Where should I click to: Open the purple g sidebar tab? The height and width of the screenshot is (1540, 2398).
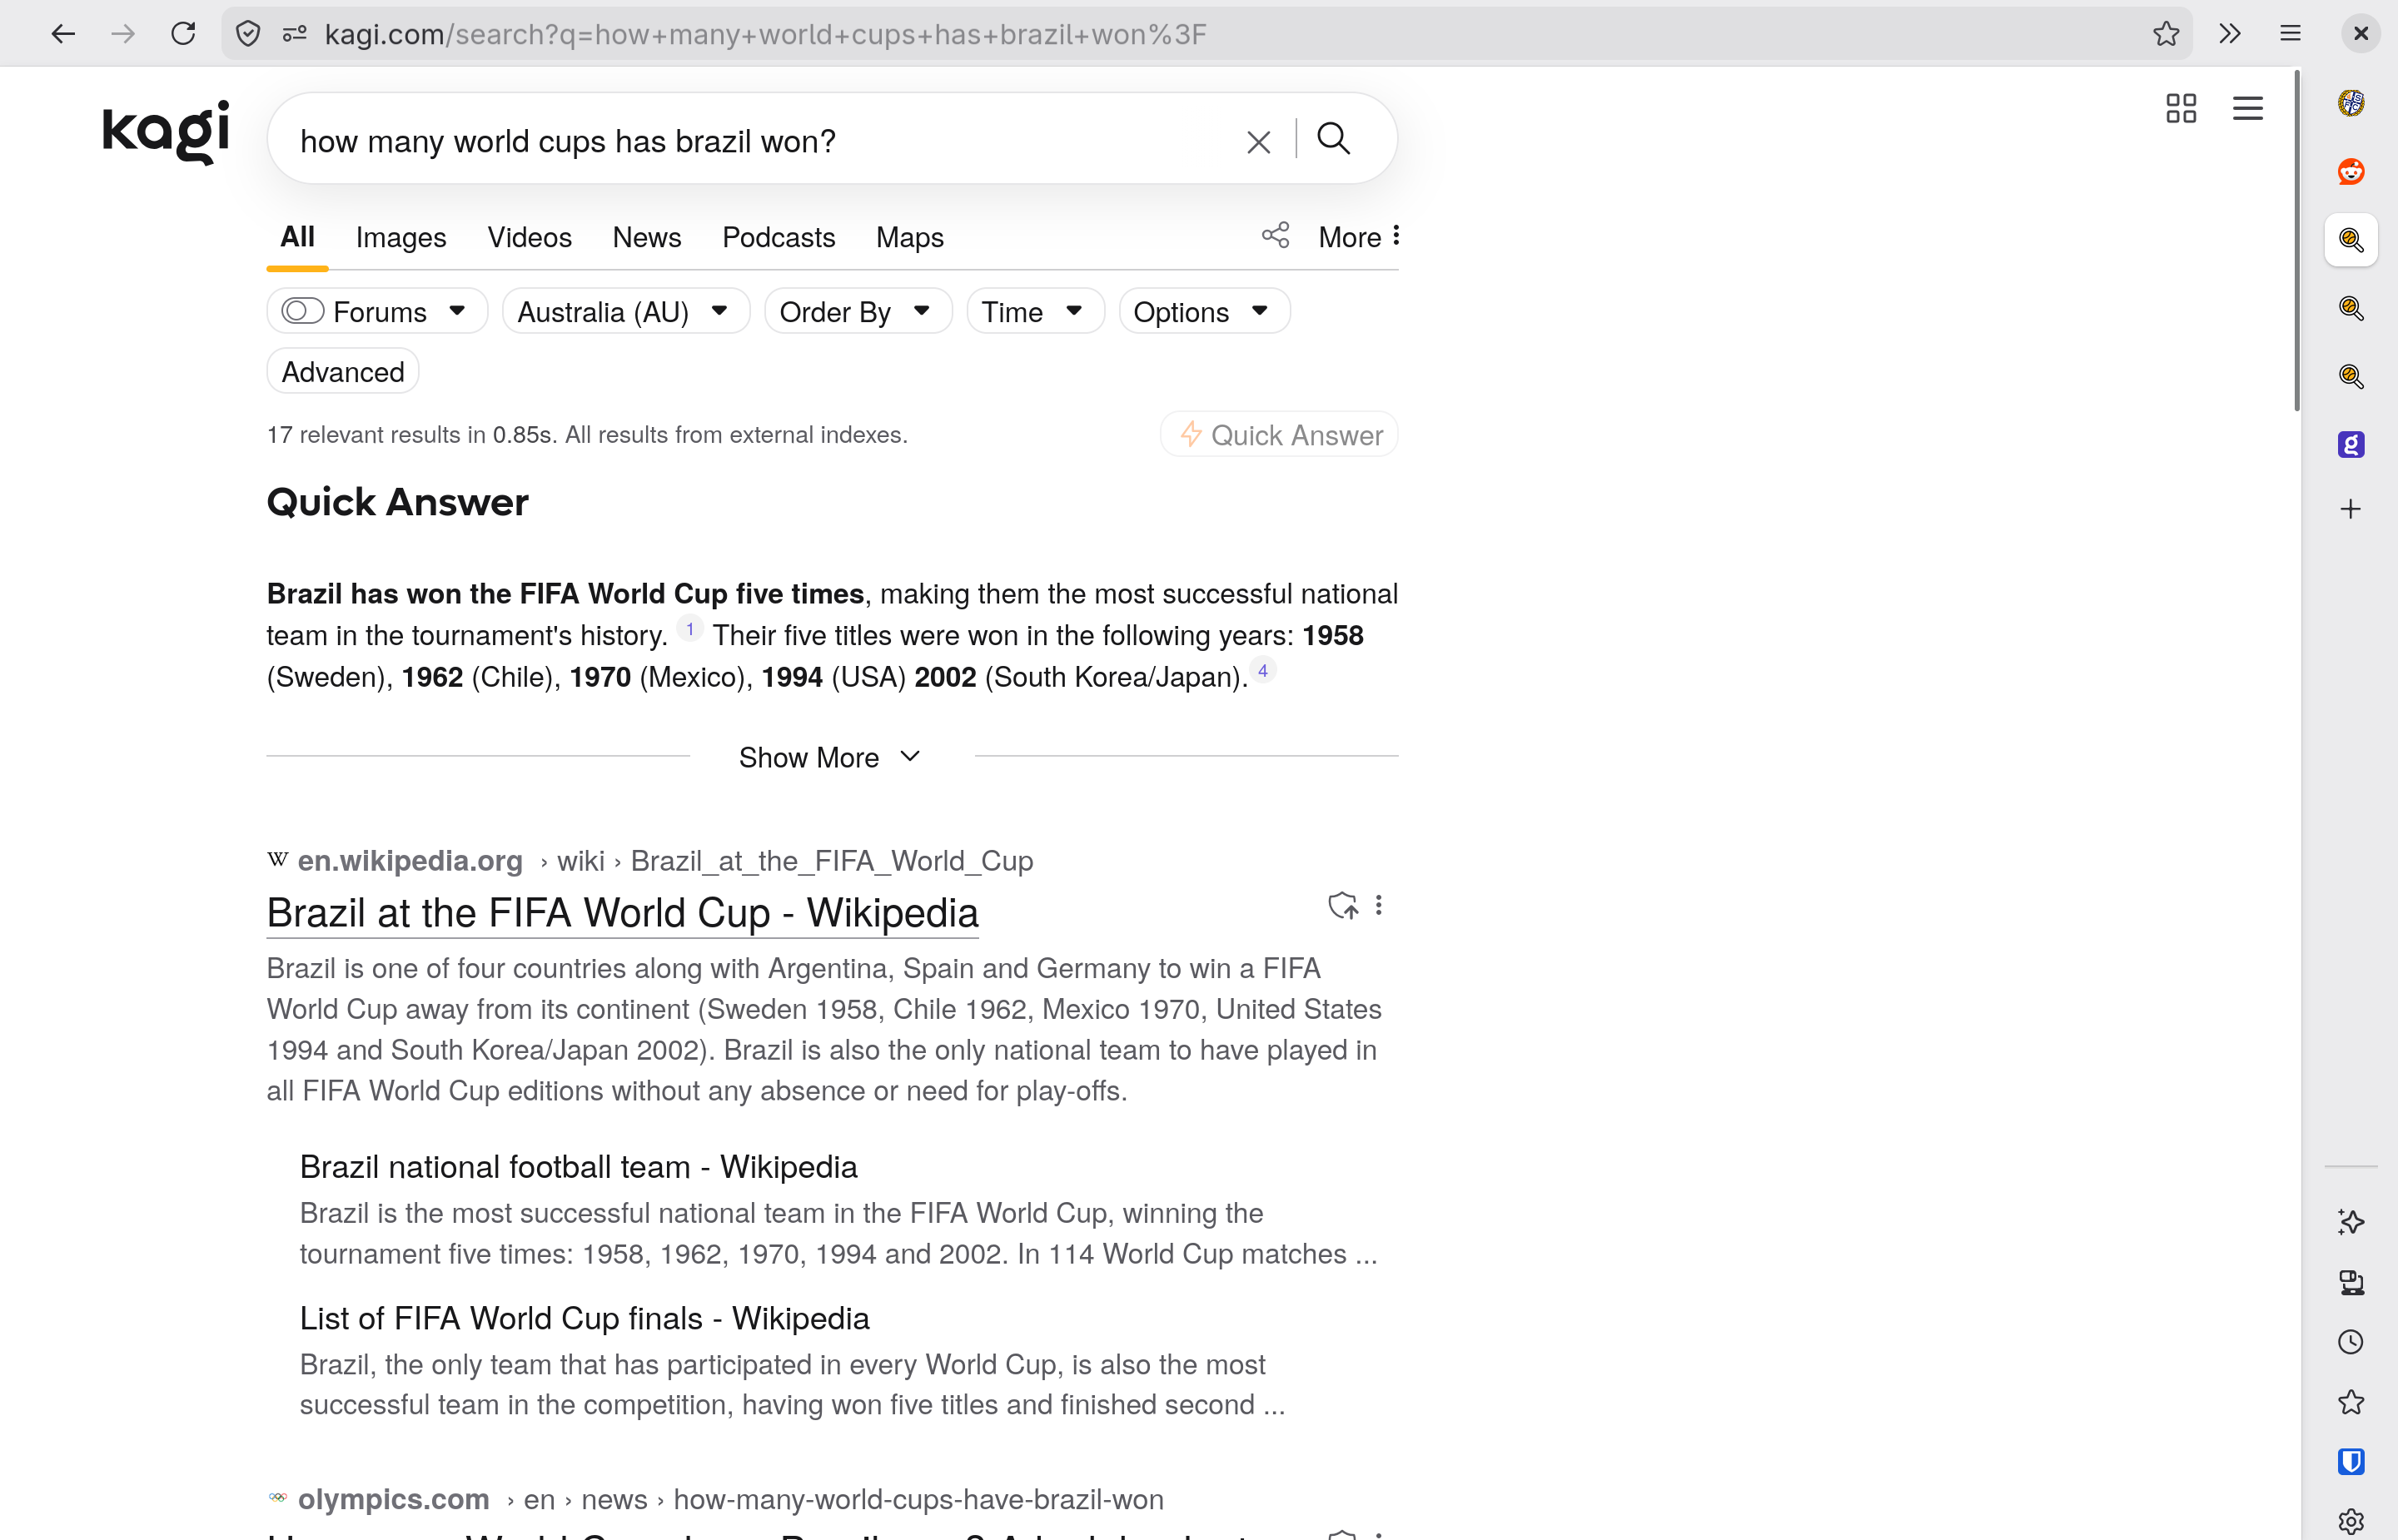tap(2351, 444)
